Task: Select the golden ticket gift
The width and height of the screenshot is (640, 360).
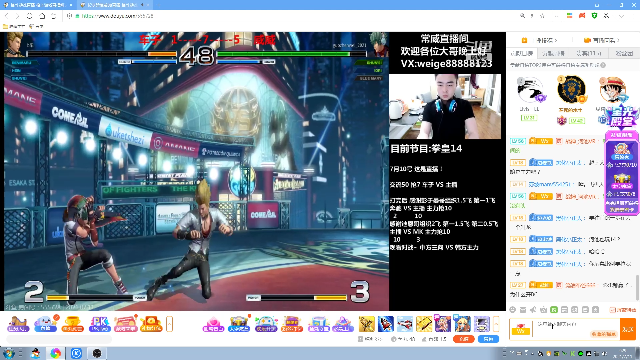Action: click(424, 324)
